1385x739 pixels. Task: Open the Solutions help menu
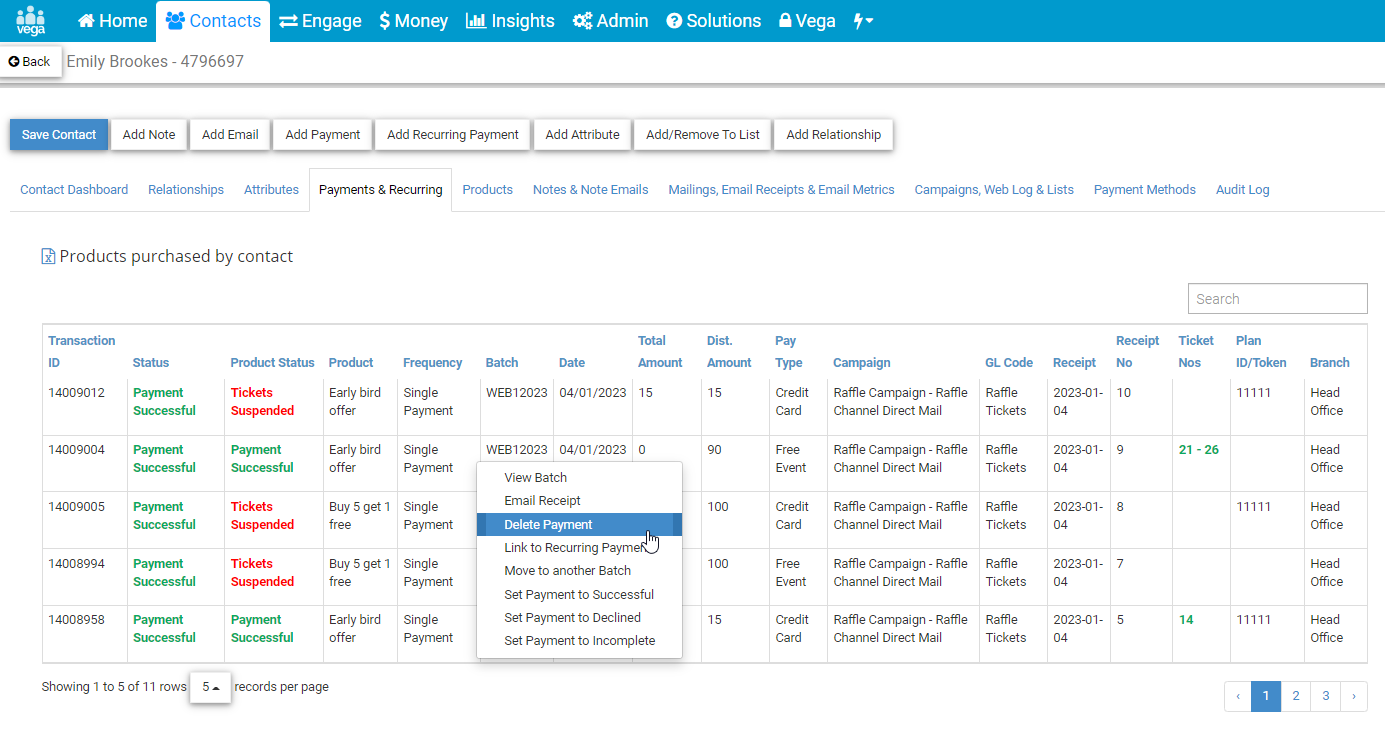click(x=713, y=21)
